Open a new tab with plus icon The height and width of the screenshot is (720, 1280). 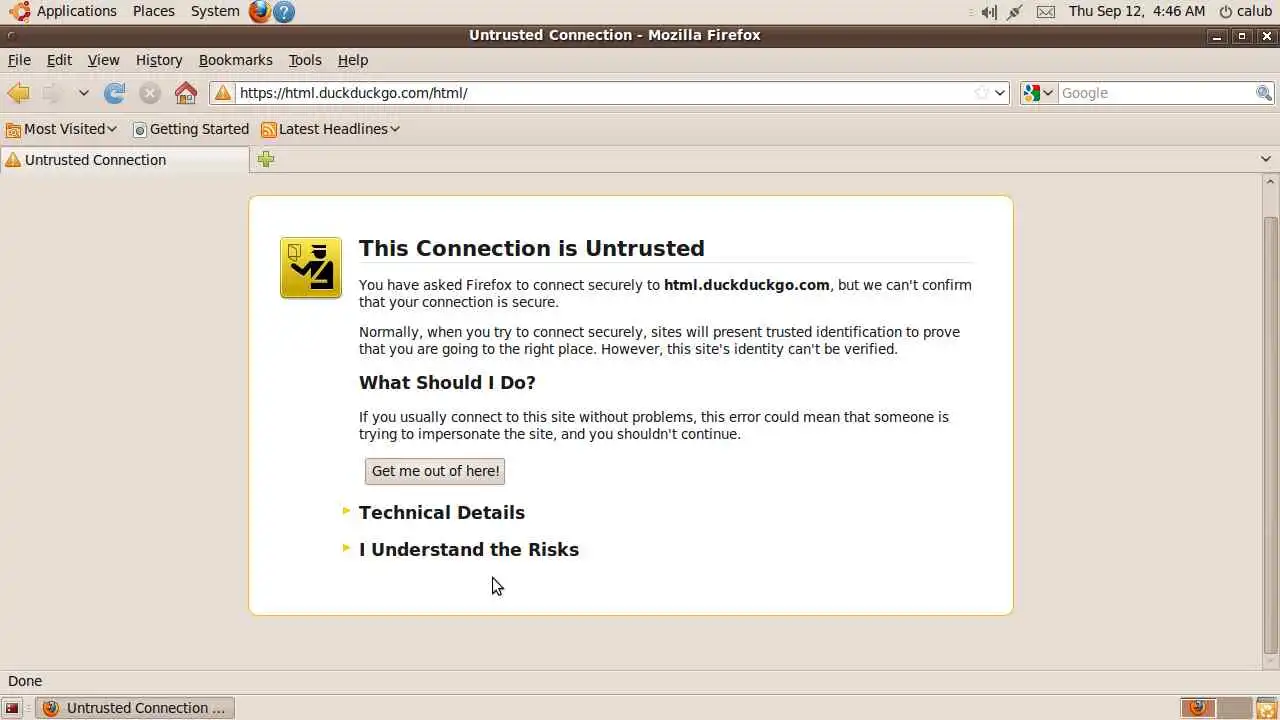(x=265, y=159)
